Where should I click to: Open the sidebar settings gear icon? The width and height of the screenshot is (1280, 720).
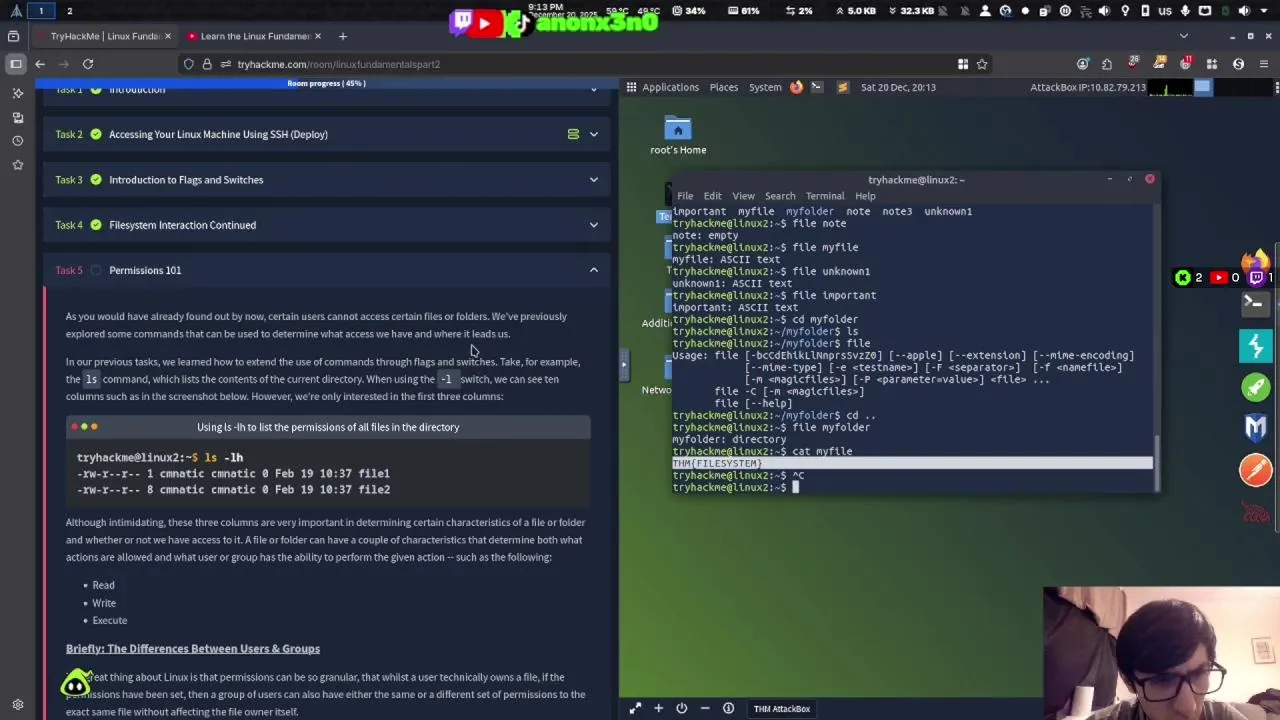[17, 705]
